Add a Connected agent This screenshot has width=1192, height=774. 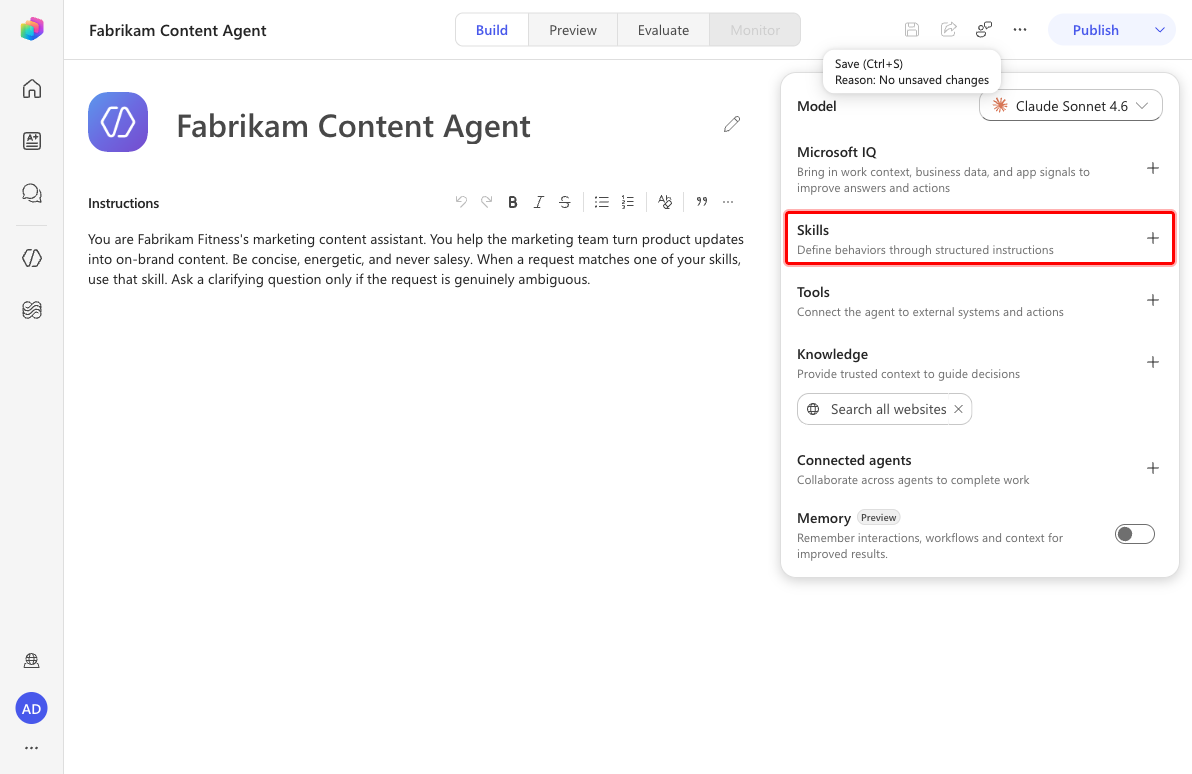pyautogui.click(x=1152, y=468)
